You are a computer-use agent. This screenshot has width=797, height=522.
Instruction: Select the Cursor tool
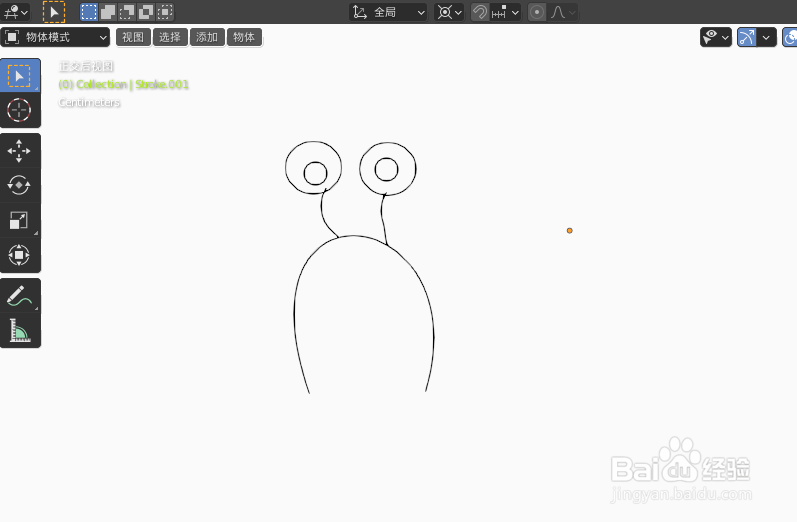pyautogui.click(x=19, y=110)
